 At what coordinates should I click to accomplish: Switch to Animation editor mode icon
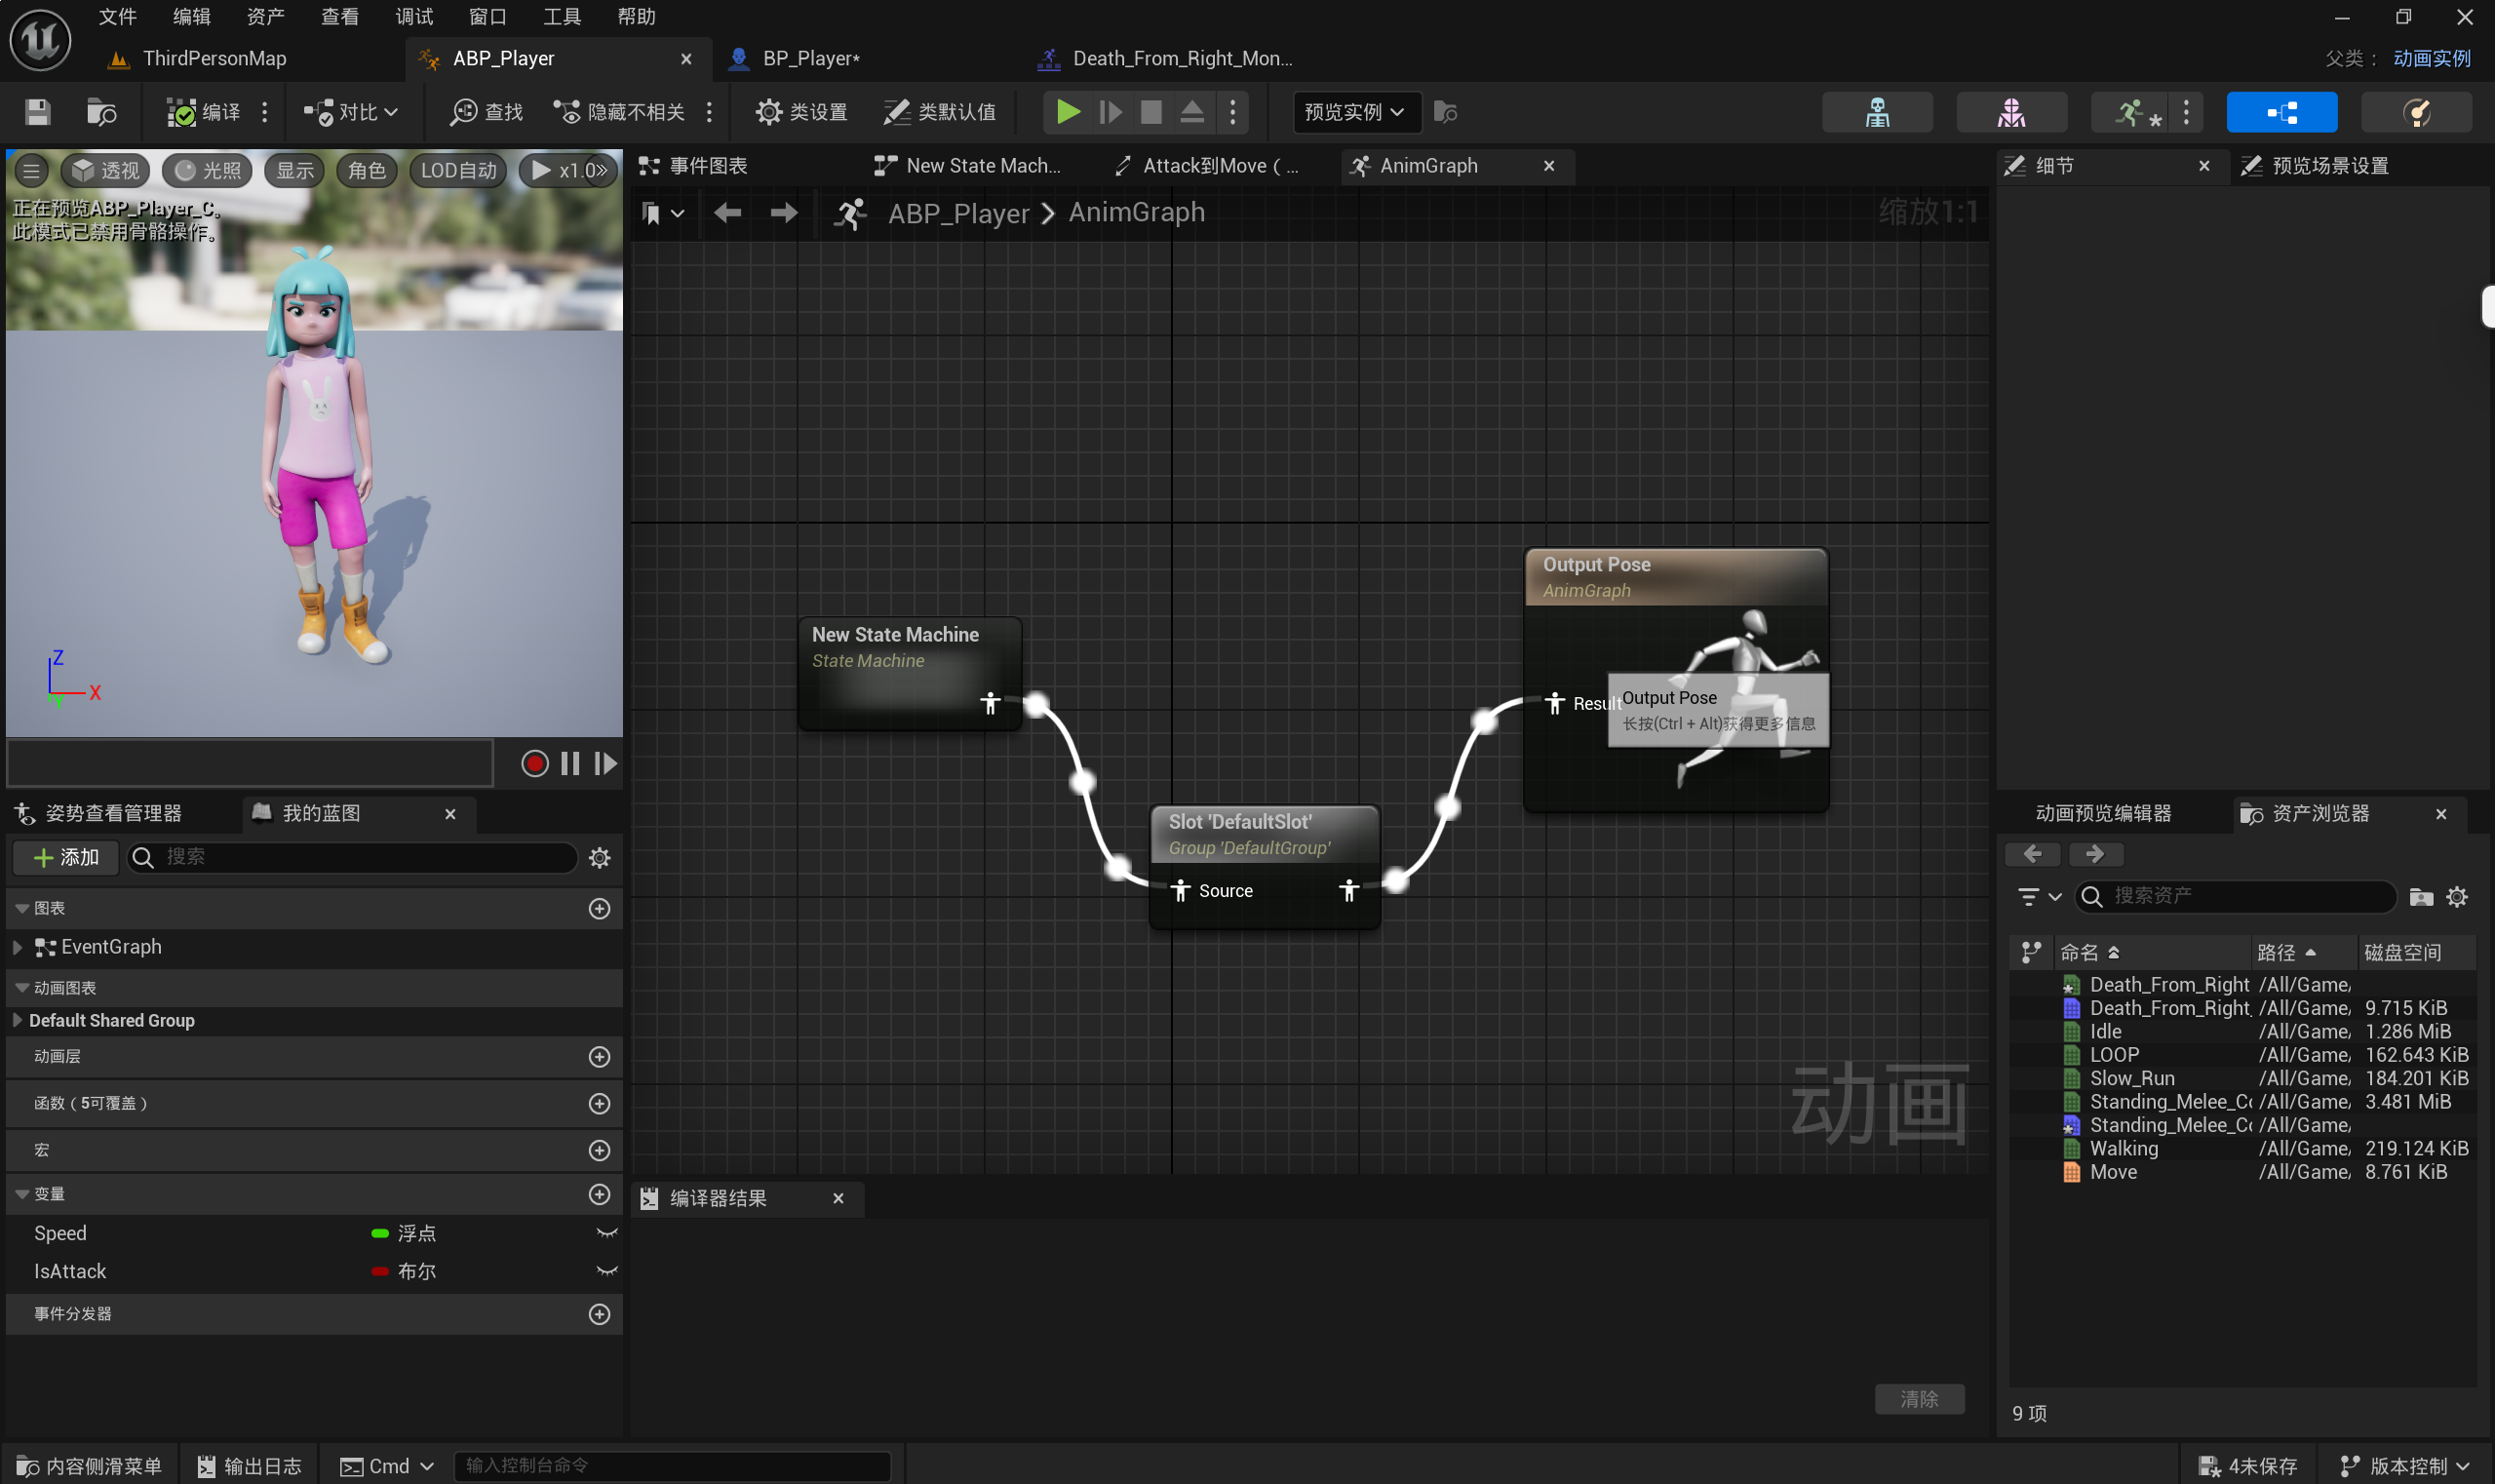[2131, 112]
